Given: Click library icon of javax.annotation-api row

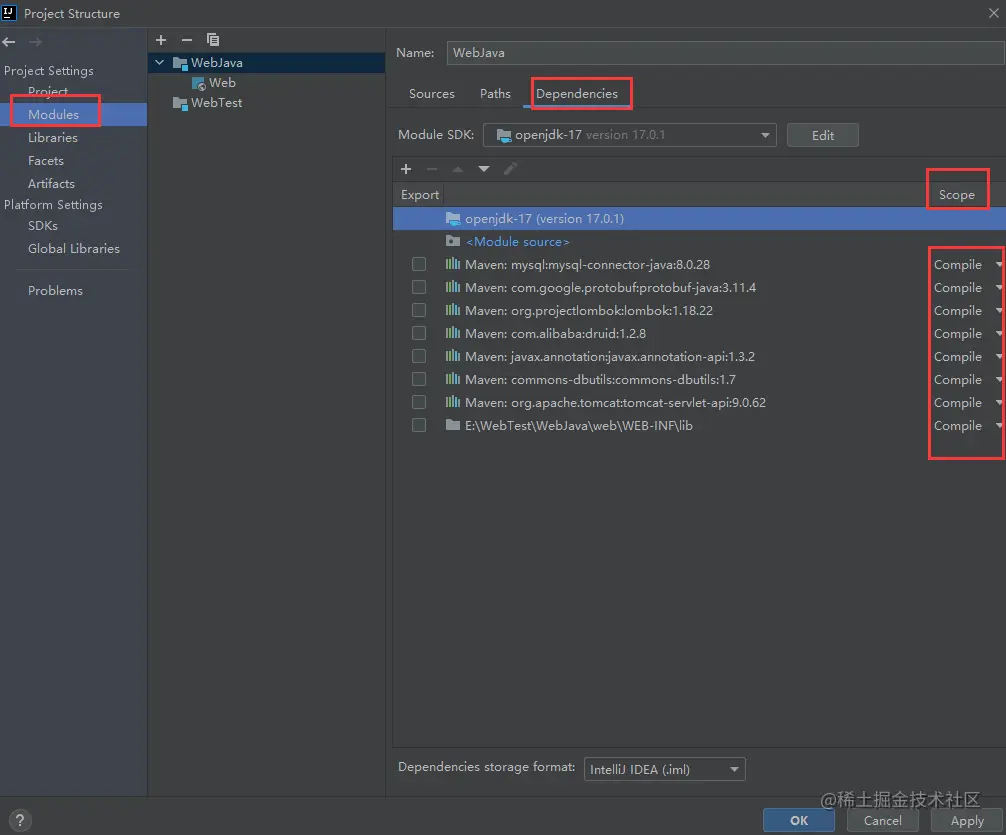Looking at the screenshot, I should tap(453, 356).
